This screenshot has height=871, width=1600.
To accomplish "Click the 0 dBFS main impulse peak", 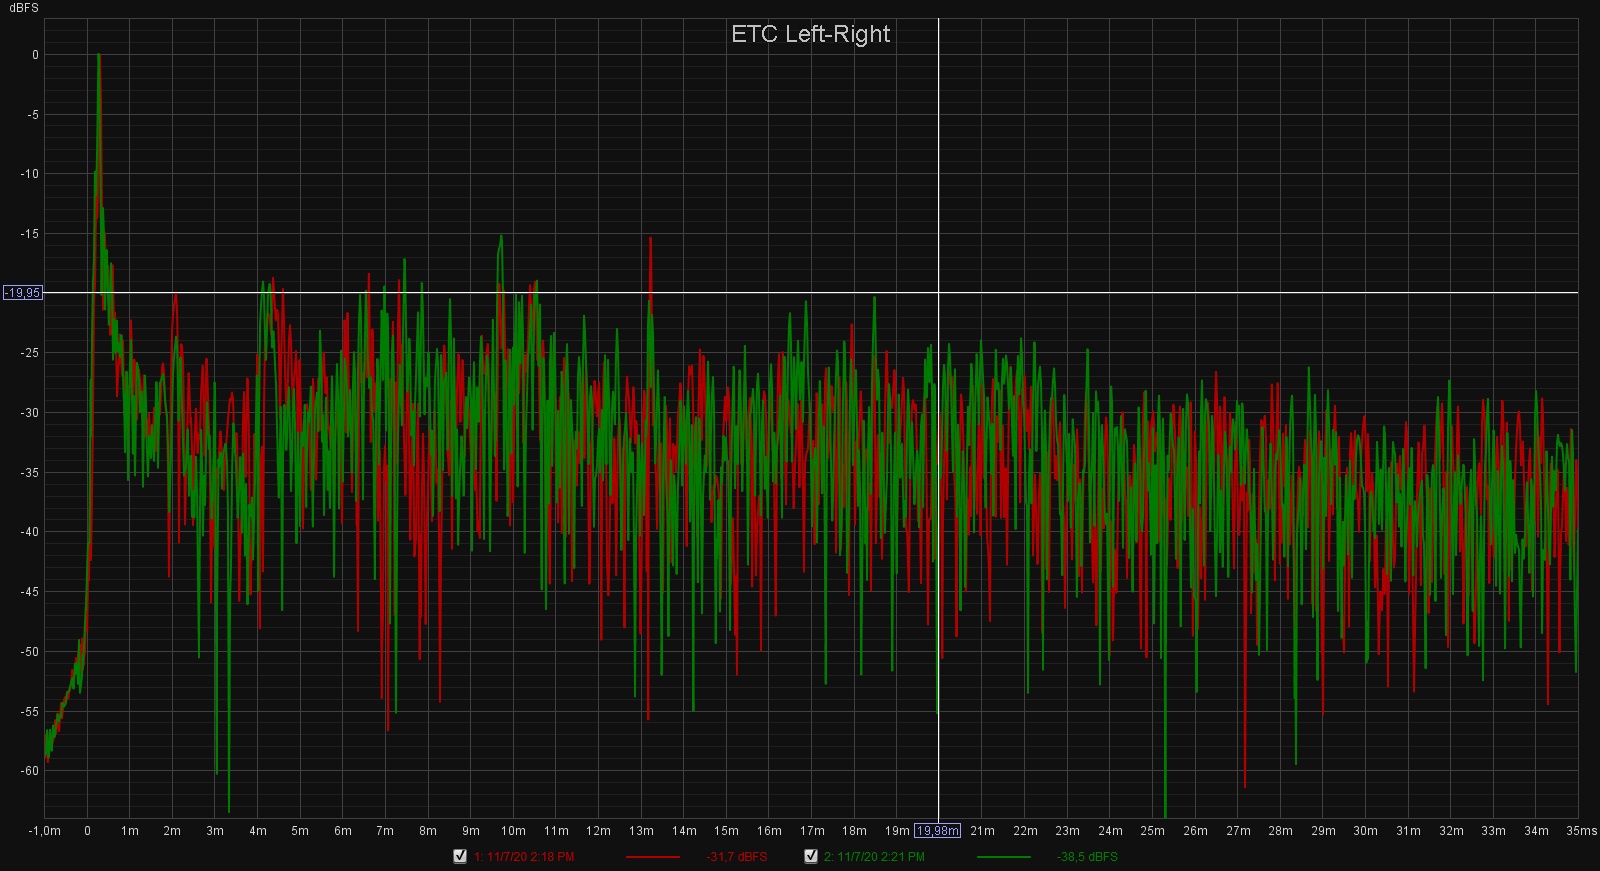I will [99, 56].
